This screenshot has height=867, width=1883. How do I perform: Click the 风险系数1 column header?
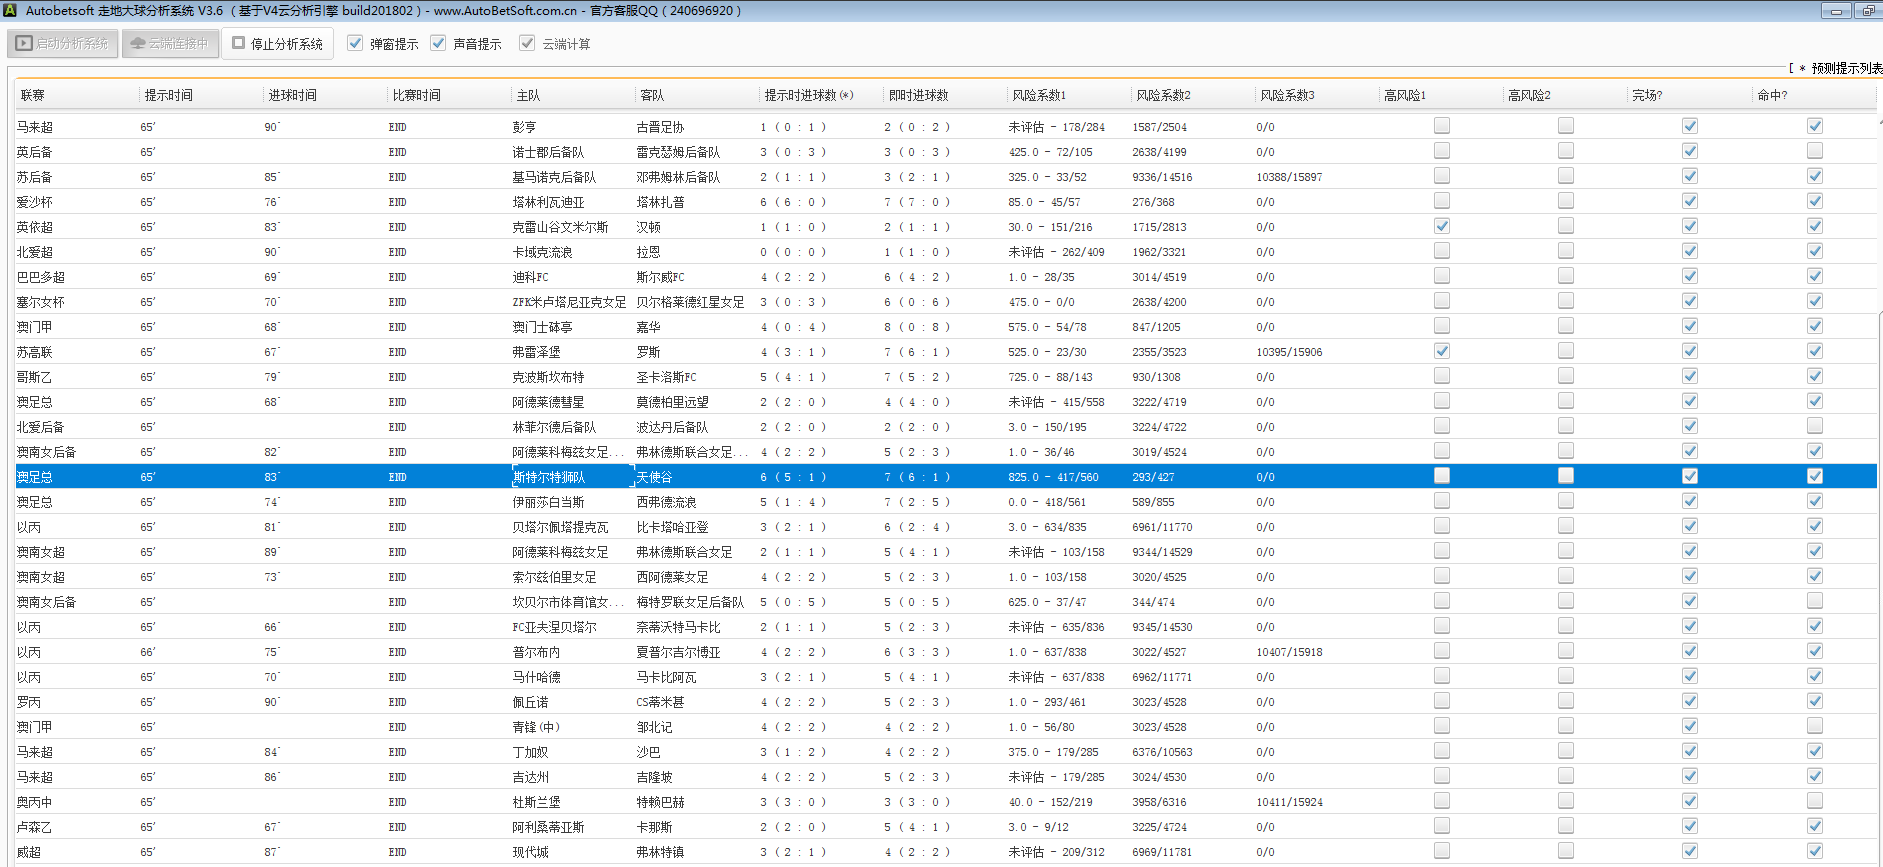[x=1039, y=96]
